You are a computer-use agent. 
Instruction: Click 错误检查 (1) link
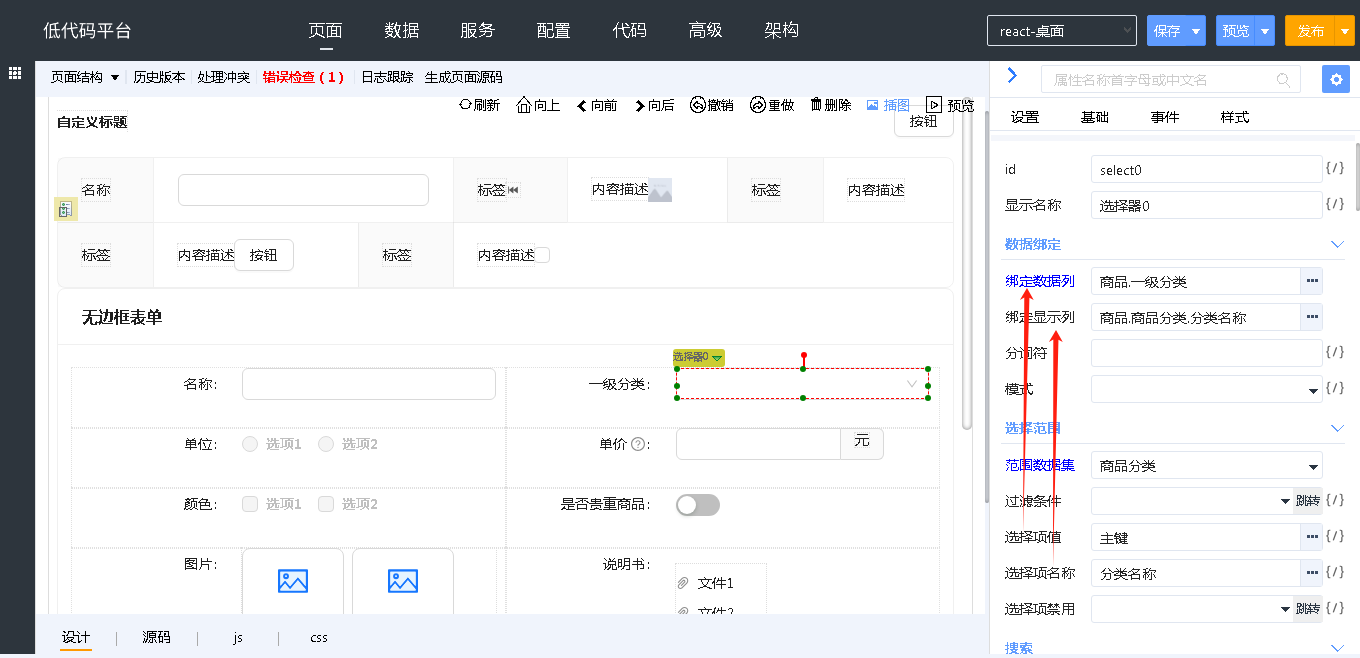tap(303, 77)
